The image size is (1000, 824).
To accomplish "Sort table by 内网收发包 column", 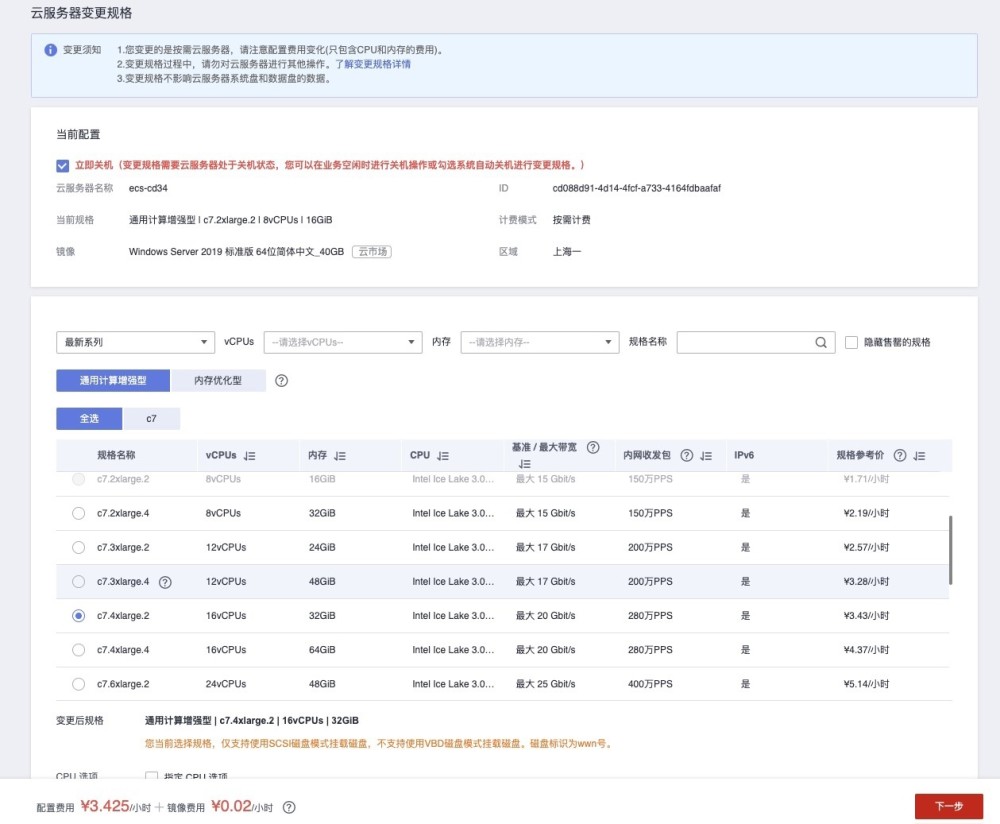I will [x=706, y=456].
